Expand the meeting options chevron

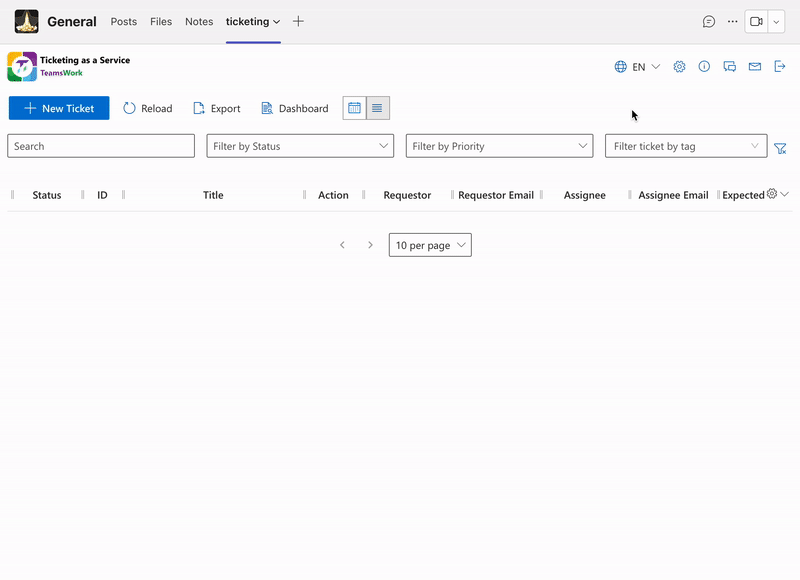click(776, 21)
